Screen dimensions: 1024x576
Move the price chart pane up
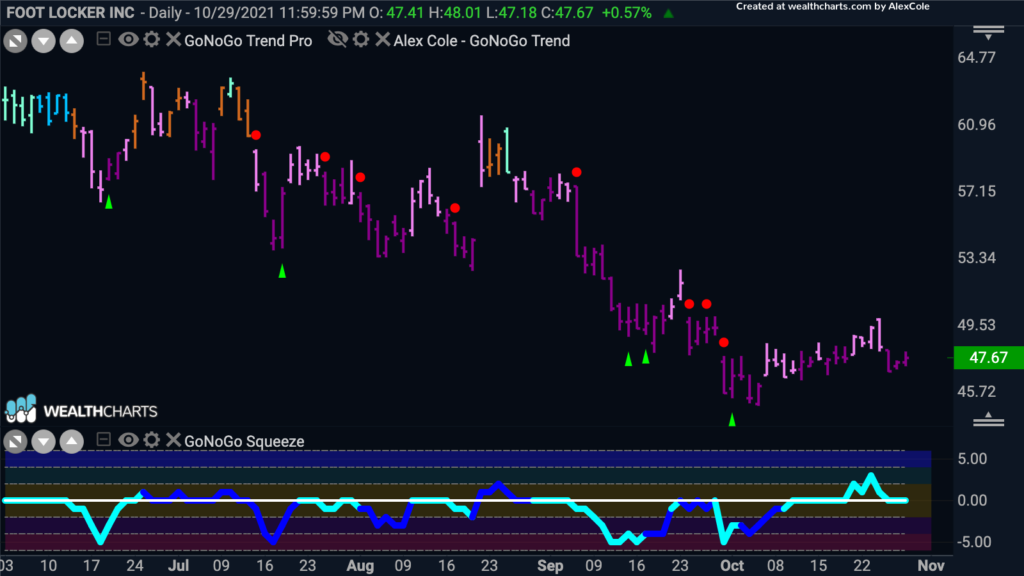coord(71,42)
